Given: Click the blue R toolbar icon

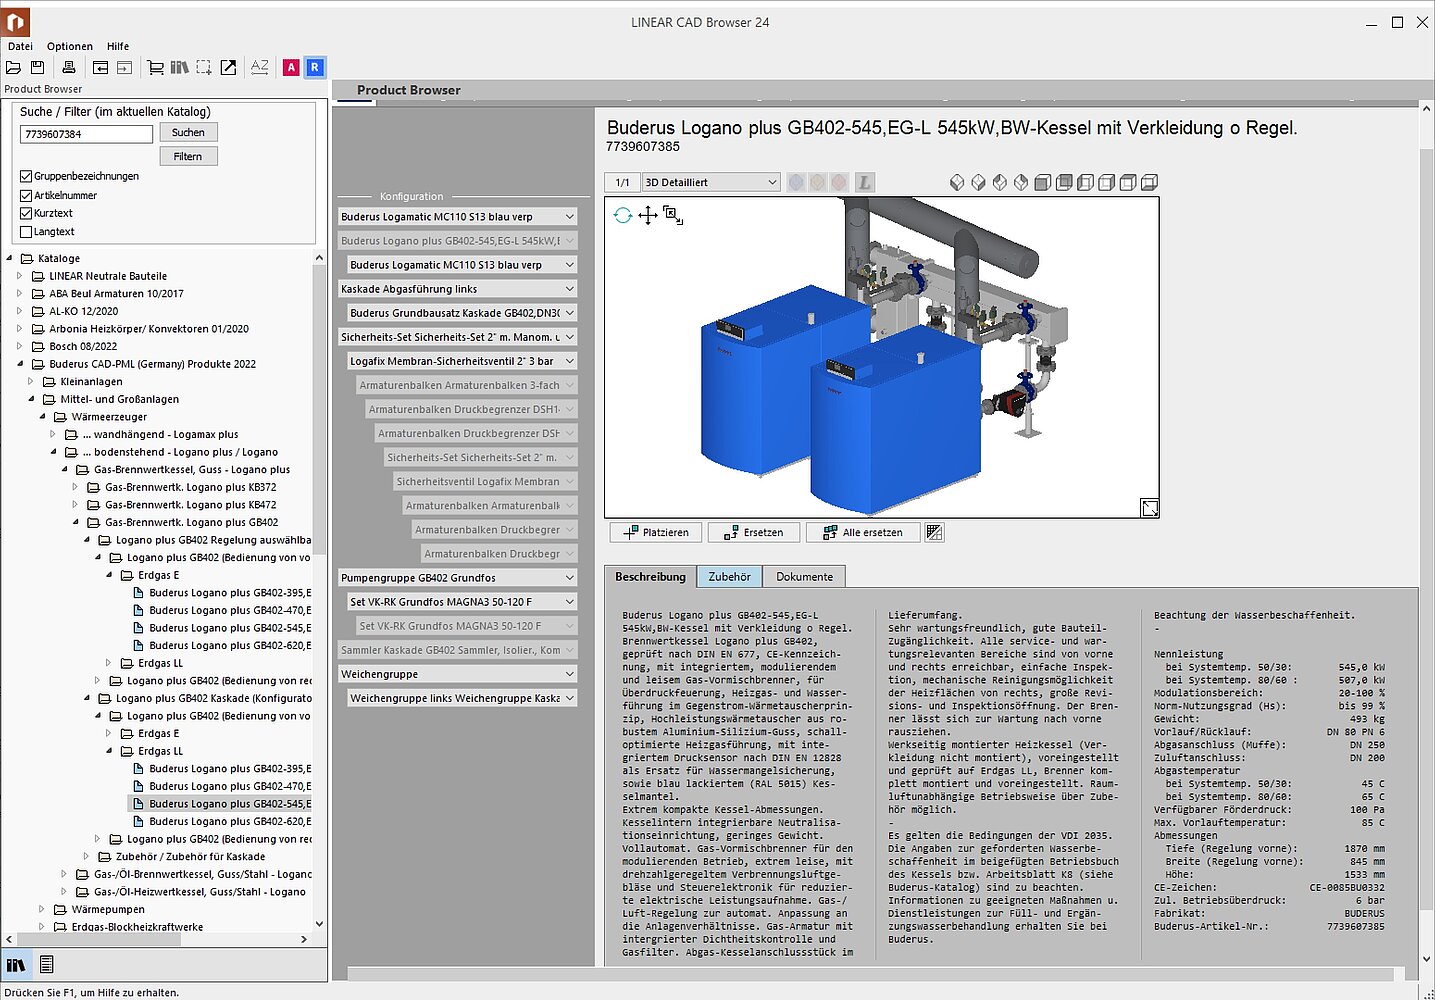Looking at the screenshot, I should [x=314, y=68].
